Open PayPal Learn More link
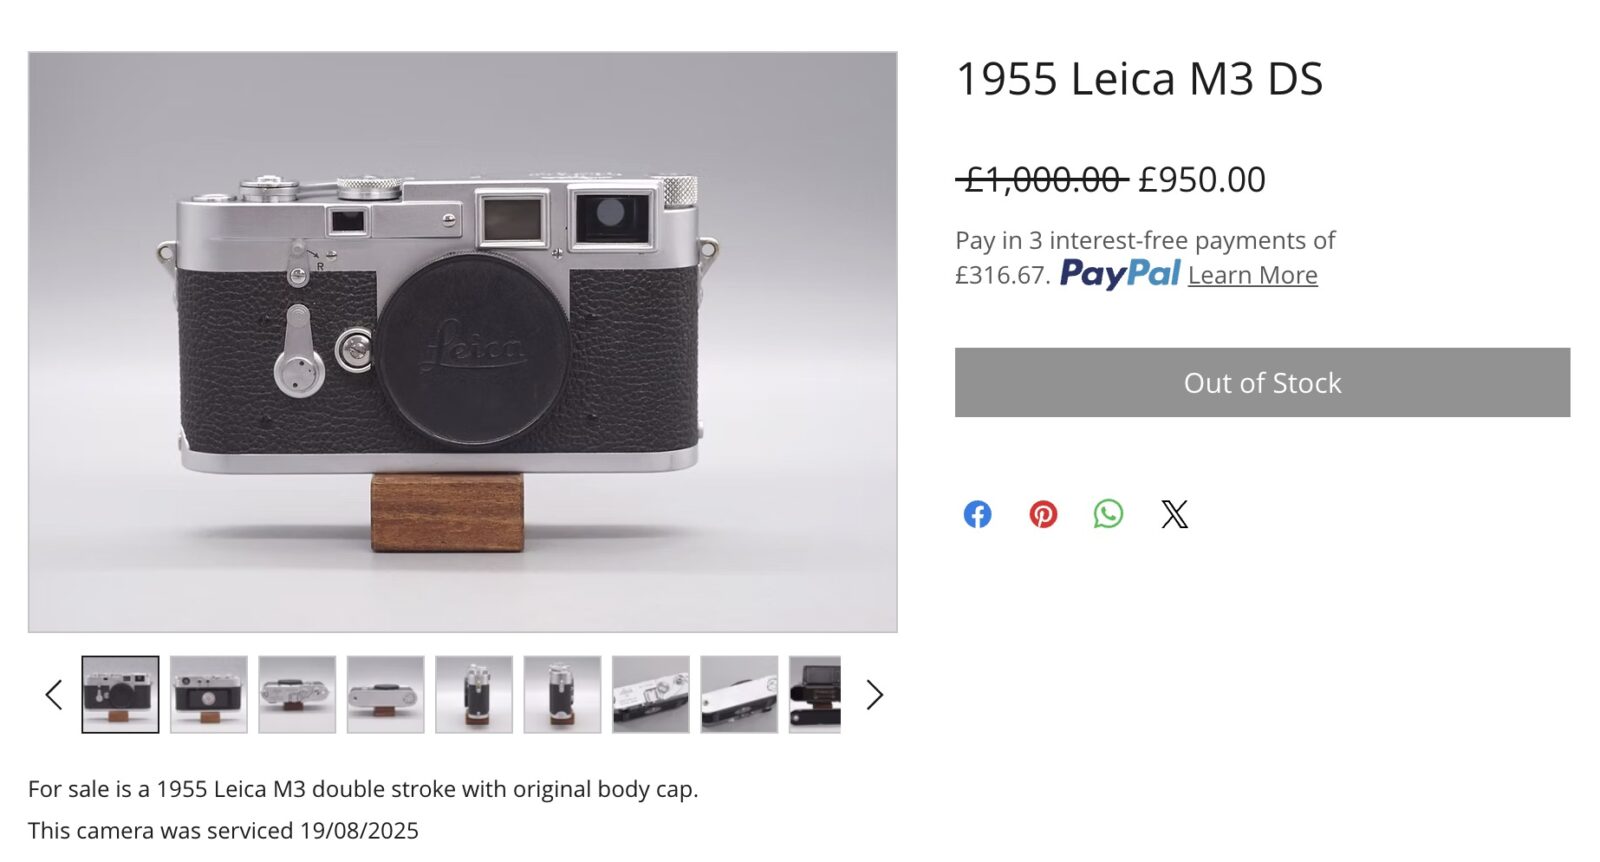Screen dimensions: 1600x862 (1252, 275)
